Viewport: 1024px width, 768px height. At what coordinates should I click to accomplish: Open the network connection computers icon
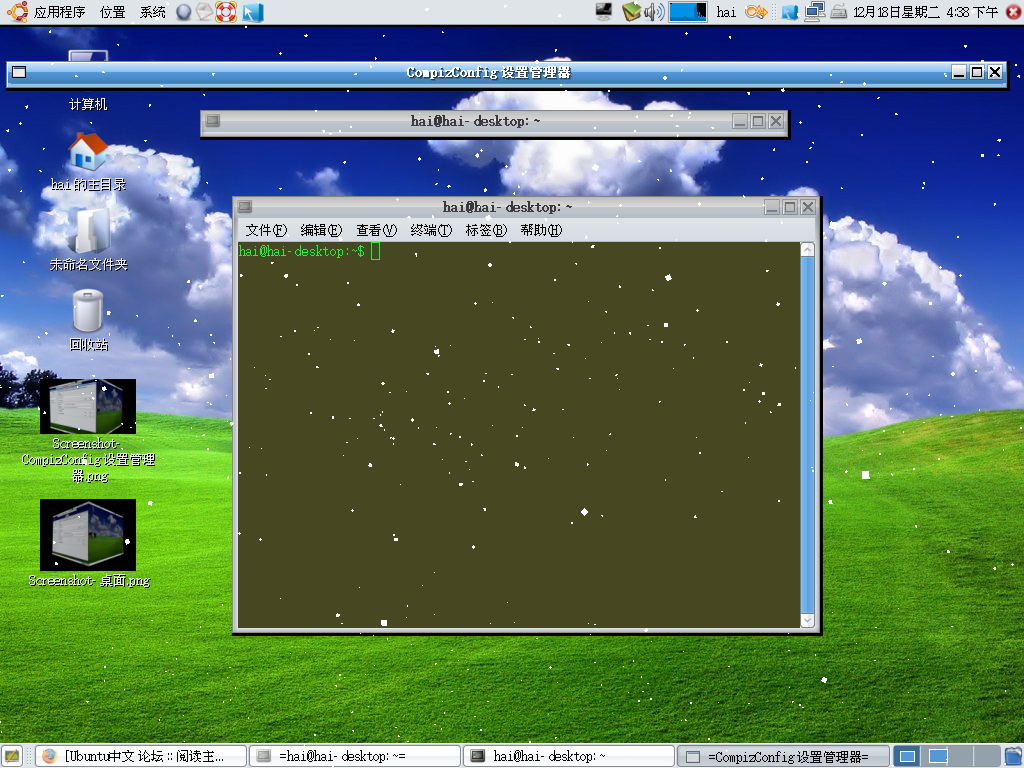pyautogui.click(x=814, y=12)
